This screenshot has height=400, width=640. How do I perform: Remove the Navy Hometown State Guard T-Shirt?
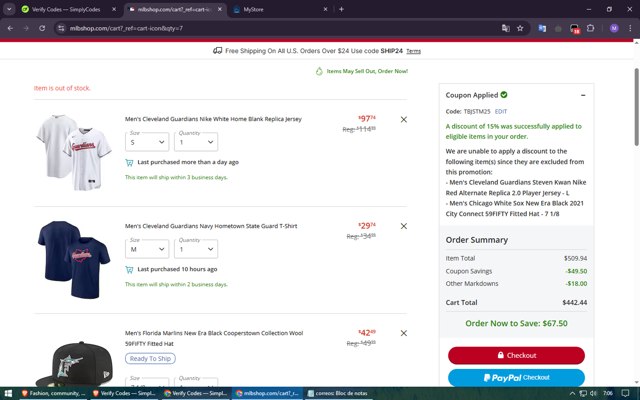coord(404,226)
